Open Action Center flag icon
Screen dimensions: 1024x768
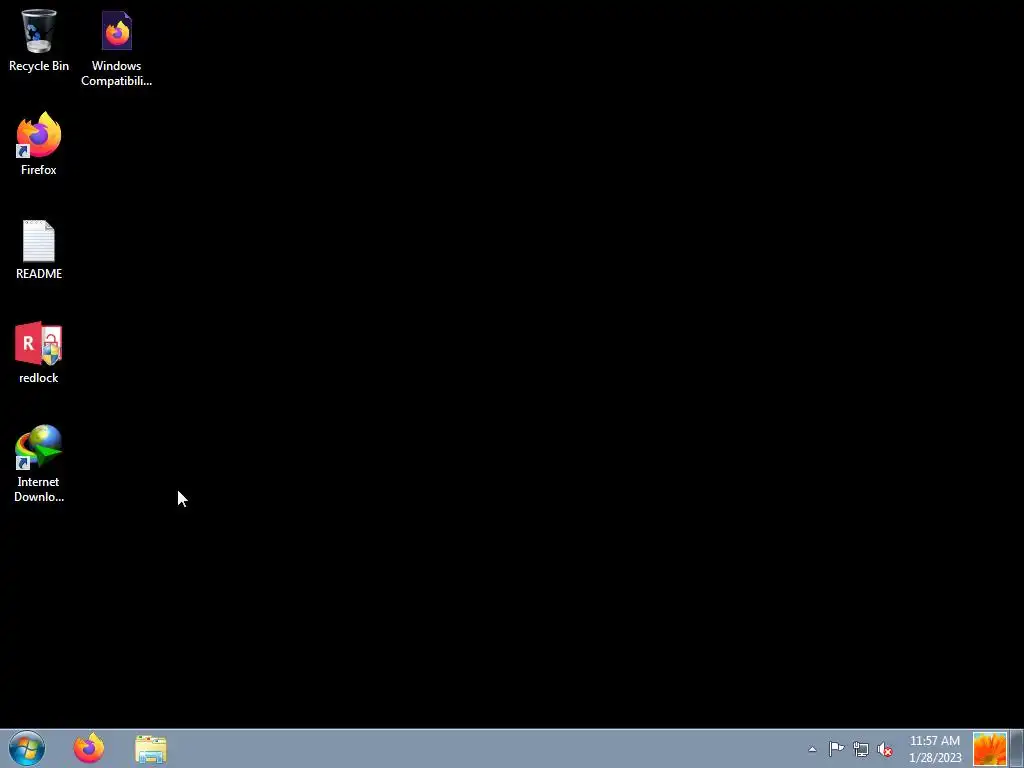click(836, 749)
